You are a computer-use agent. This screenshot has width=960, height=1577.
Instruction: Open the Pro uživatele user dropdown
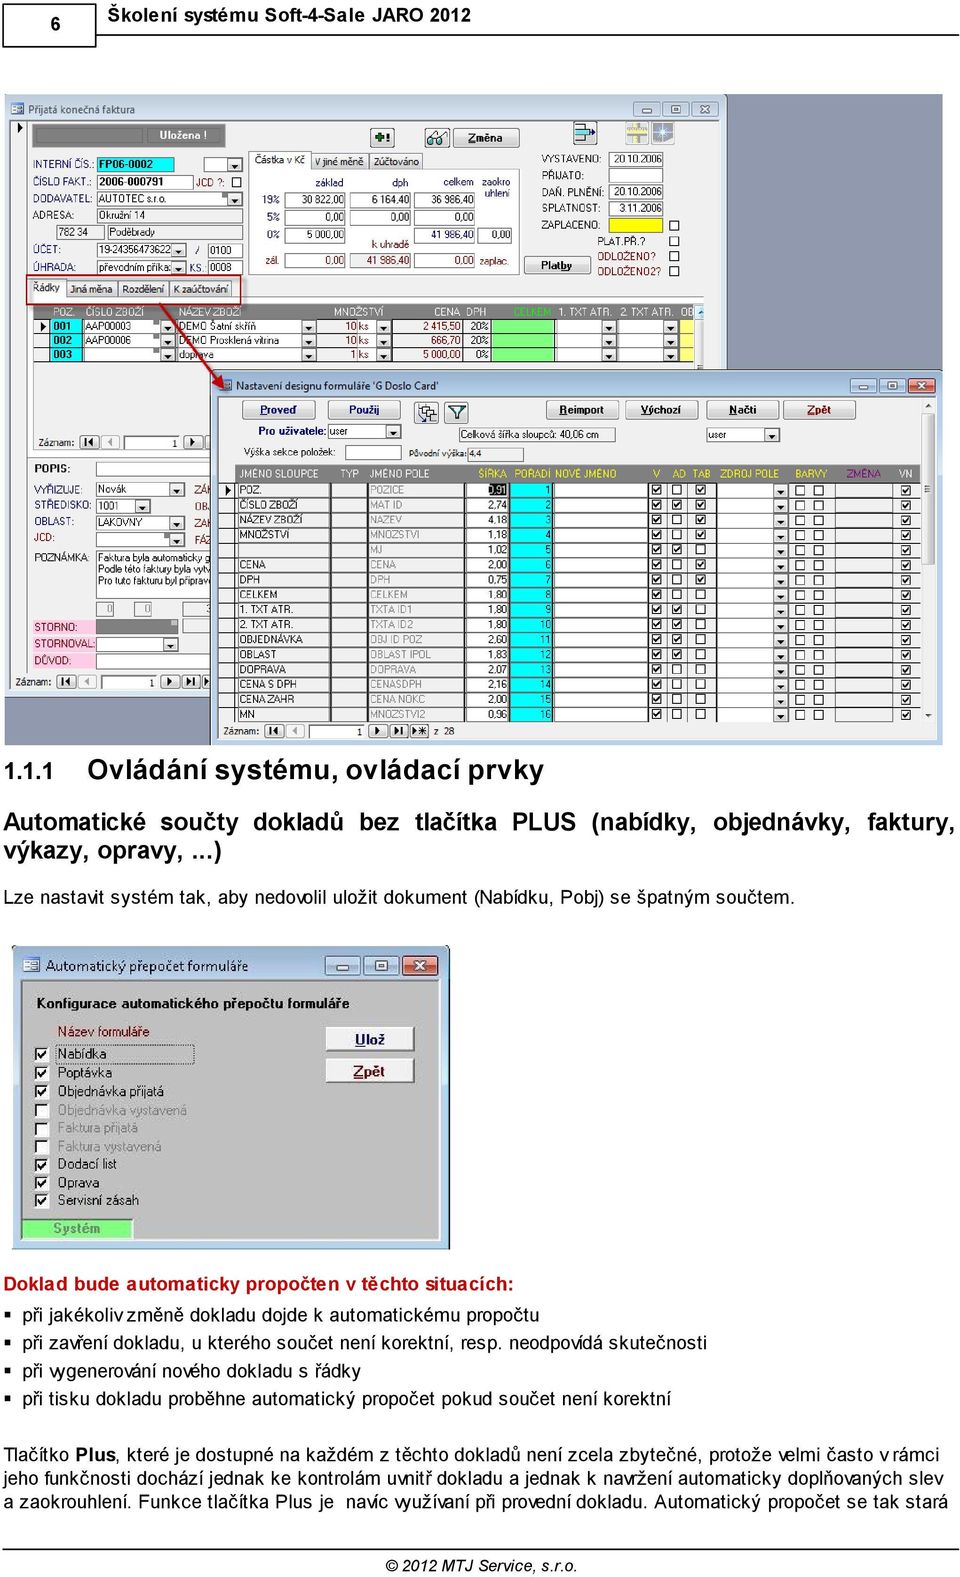click(x=393, y=432)
